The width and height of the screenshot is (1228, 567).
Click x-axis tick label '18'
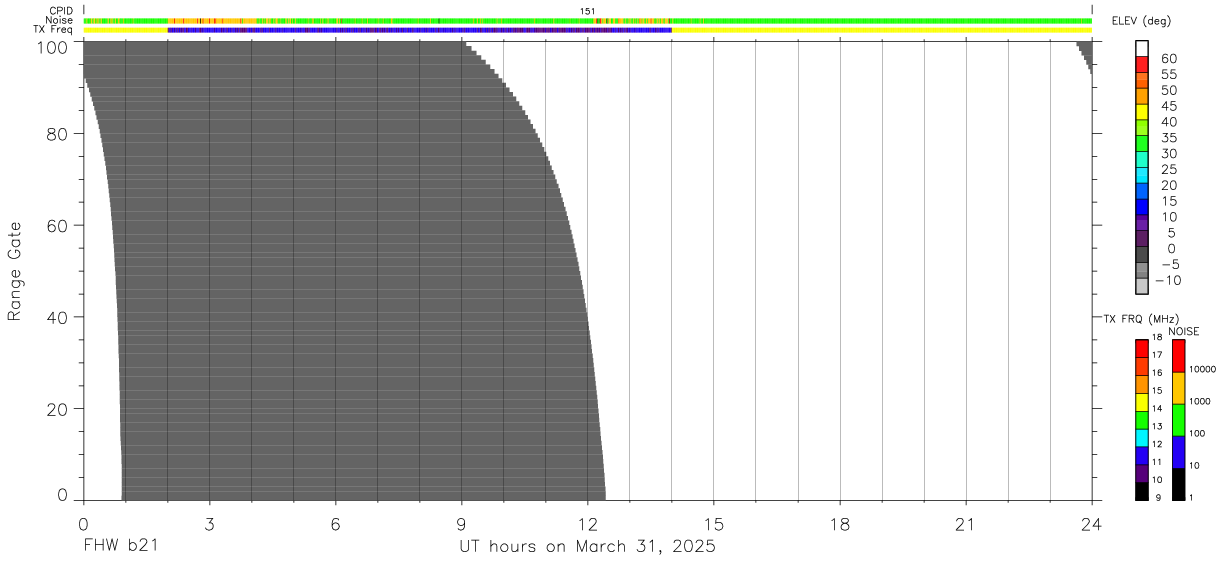click(840, 525)
